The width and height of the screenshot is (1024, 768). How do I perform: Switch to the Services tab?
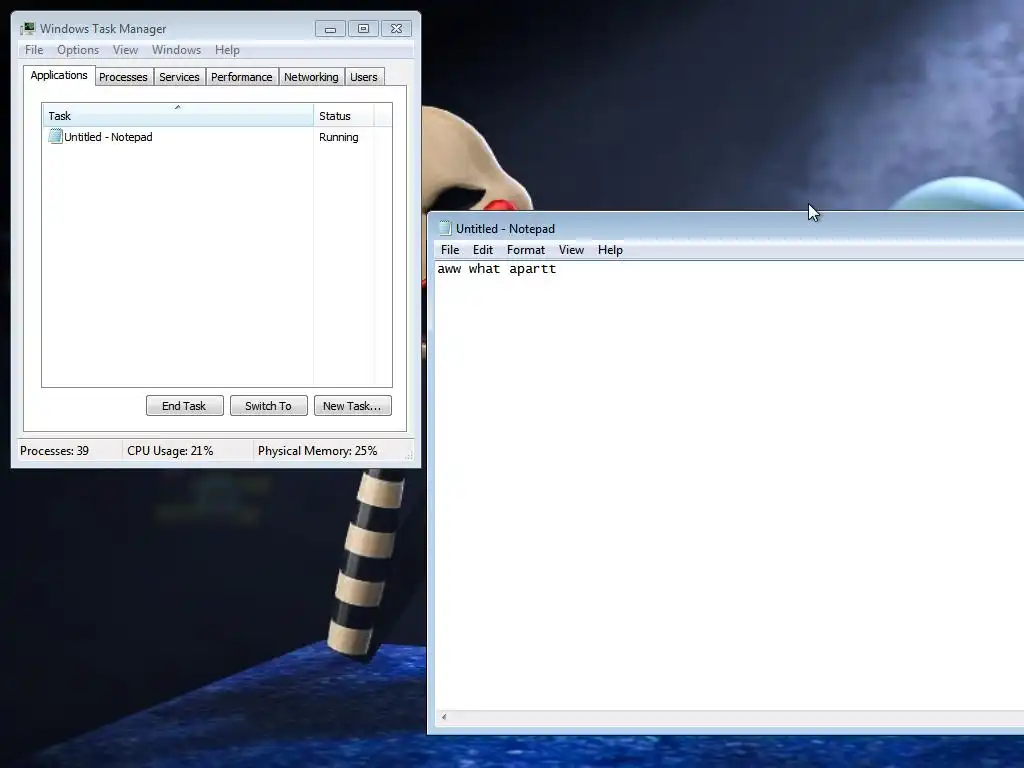(x=180, y=77)
